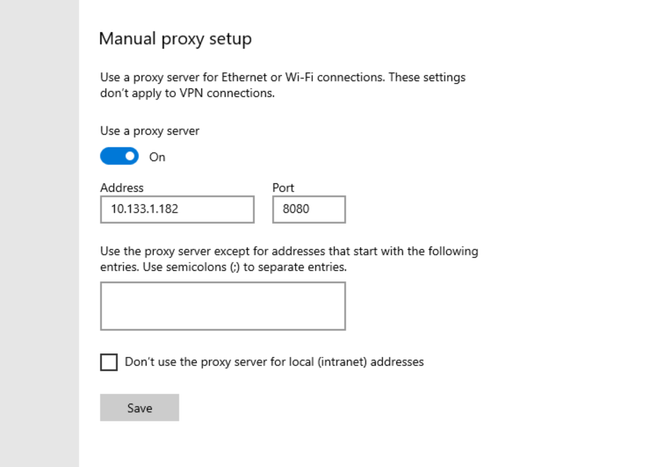Click the "Use the proxy server except" instruction line
The image size is (647, 467).
pos(289,251)
